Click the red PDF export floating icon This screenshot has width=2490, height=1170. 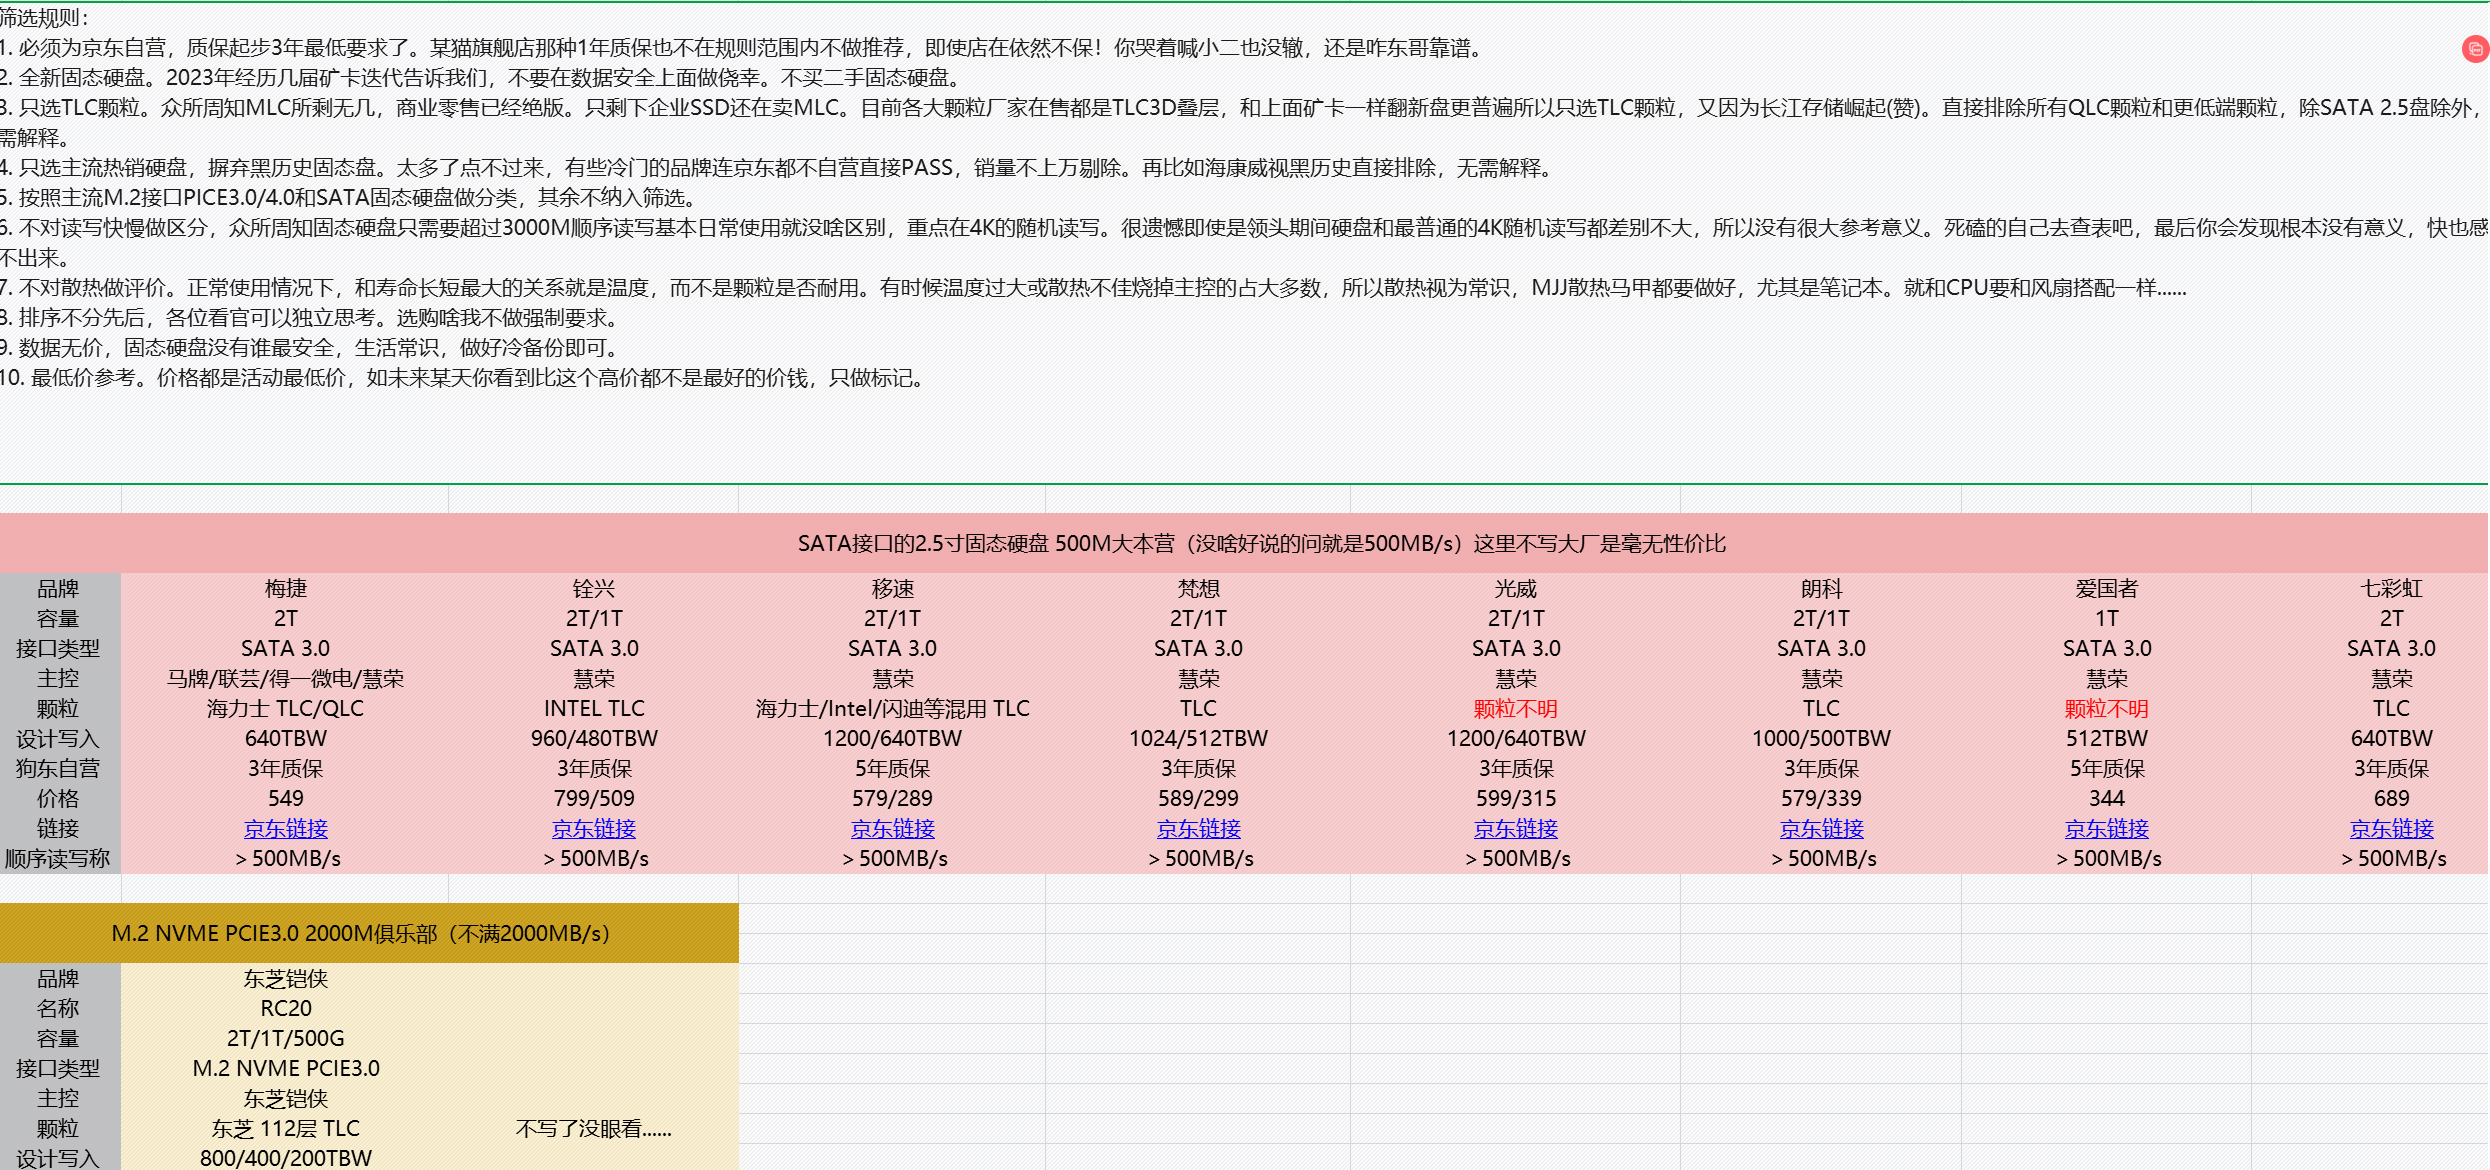(2475, 49)
